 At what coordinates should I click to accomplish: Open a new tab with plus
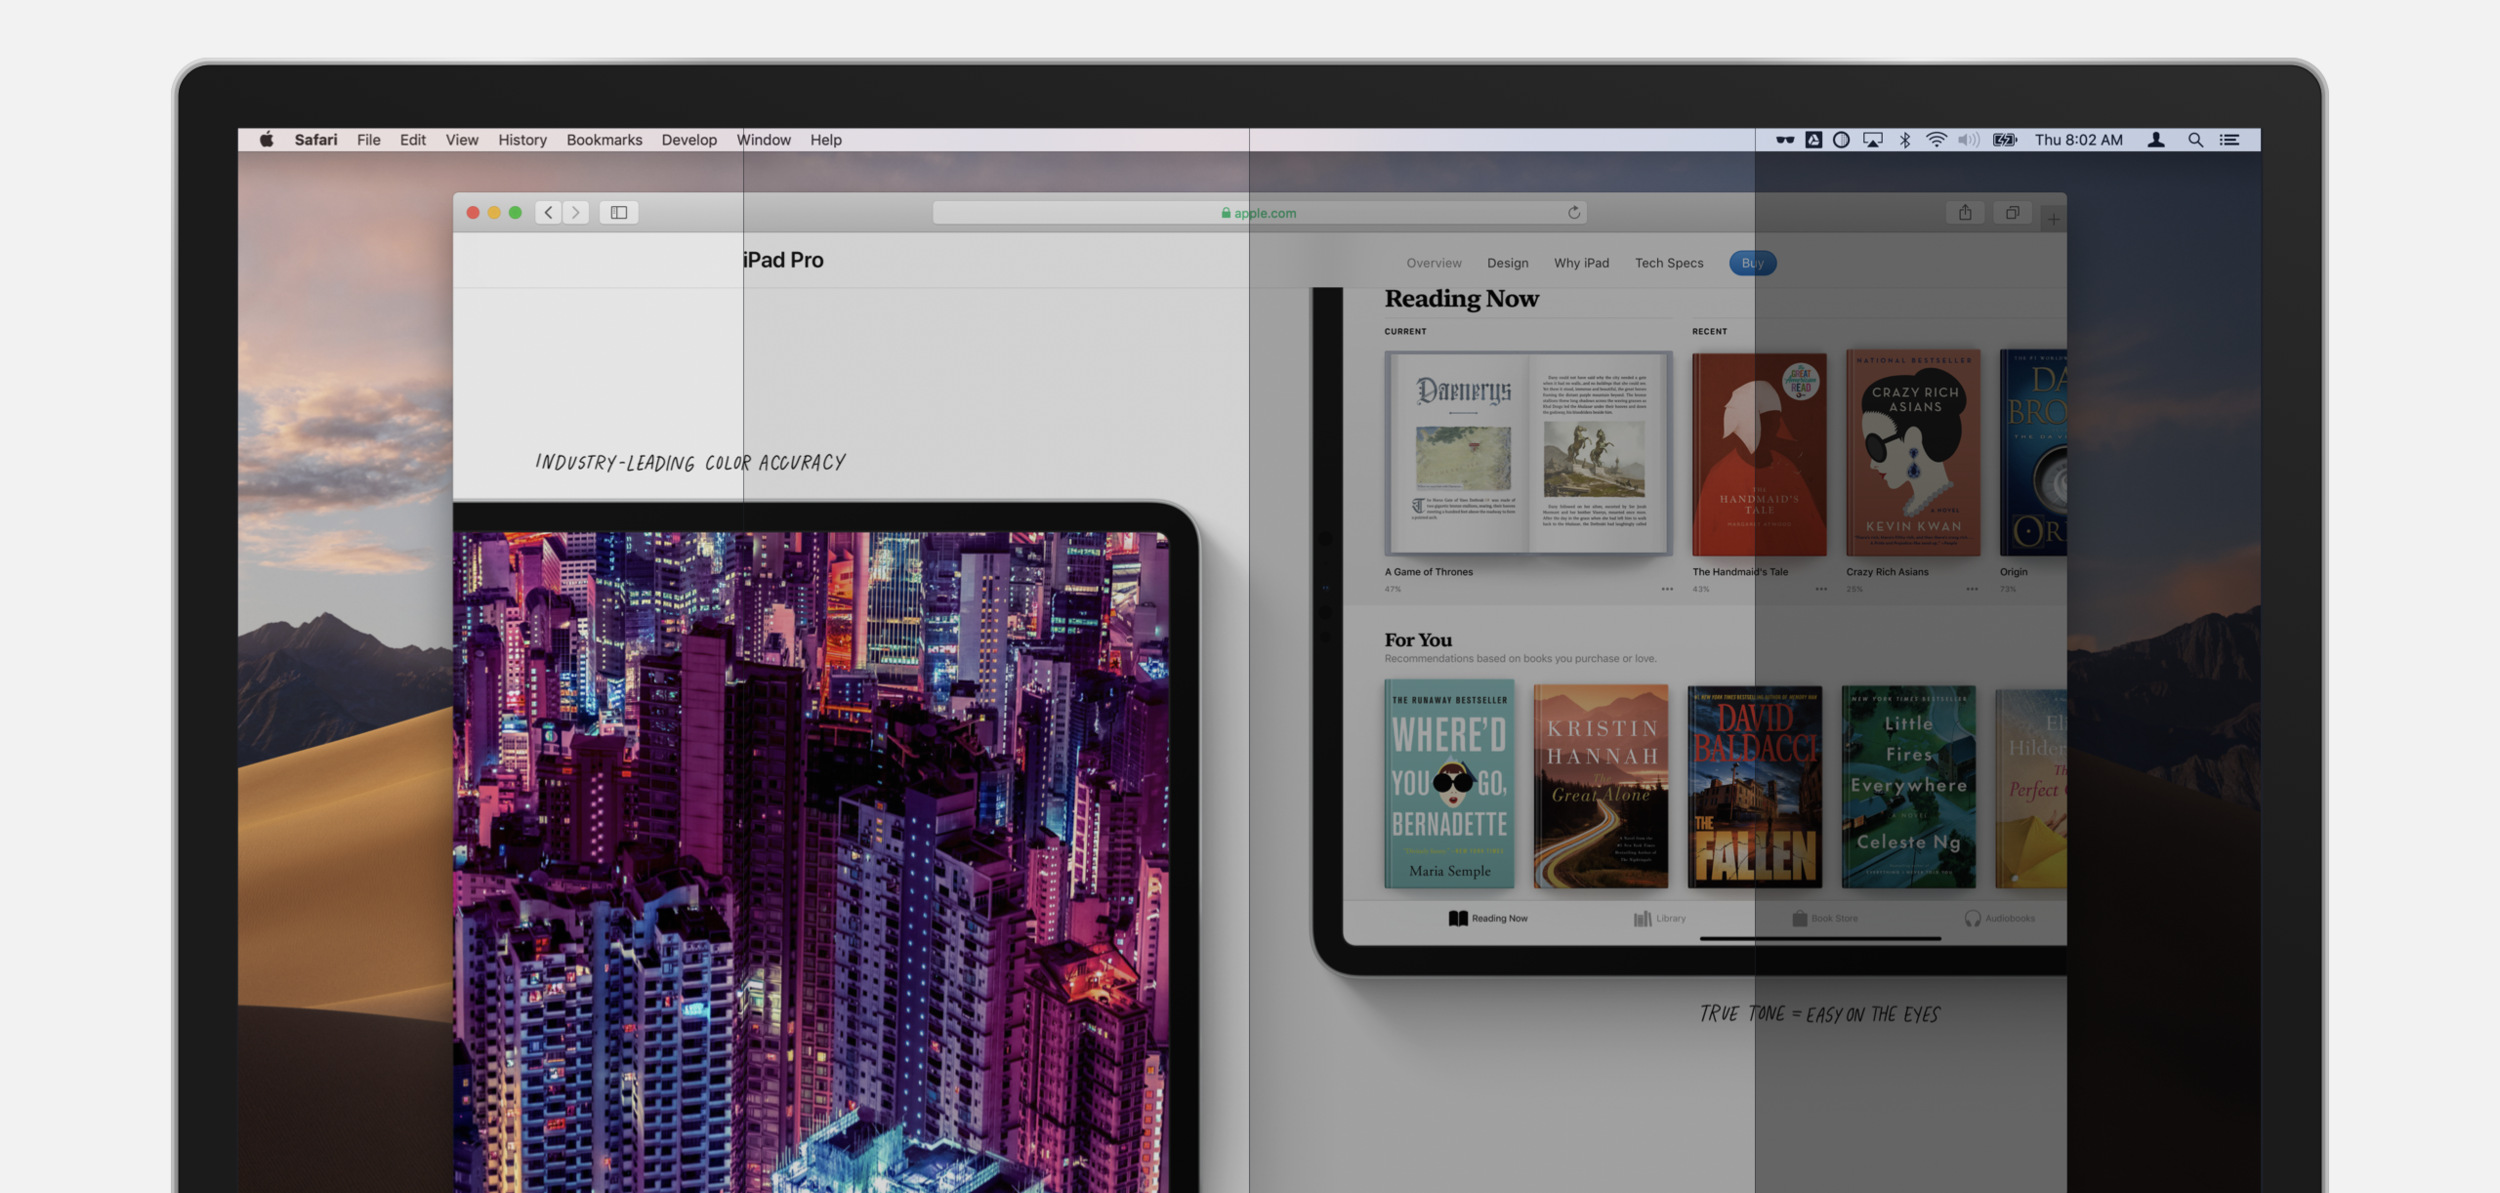tap(2053, 218)
